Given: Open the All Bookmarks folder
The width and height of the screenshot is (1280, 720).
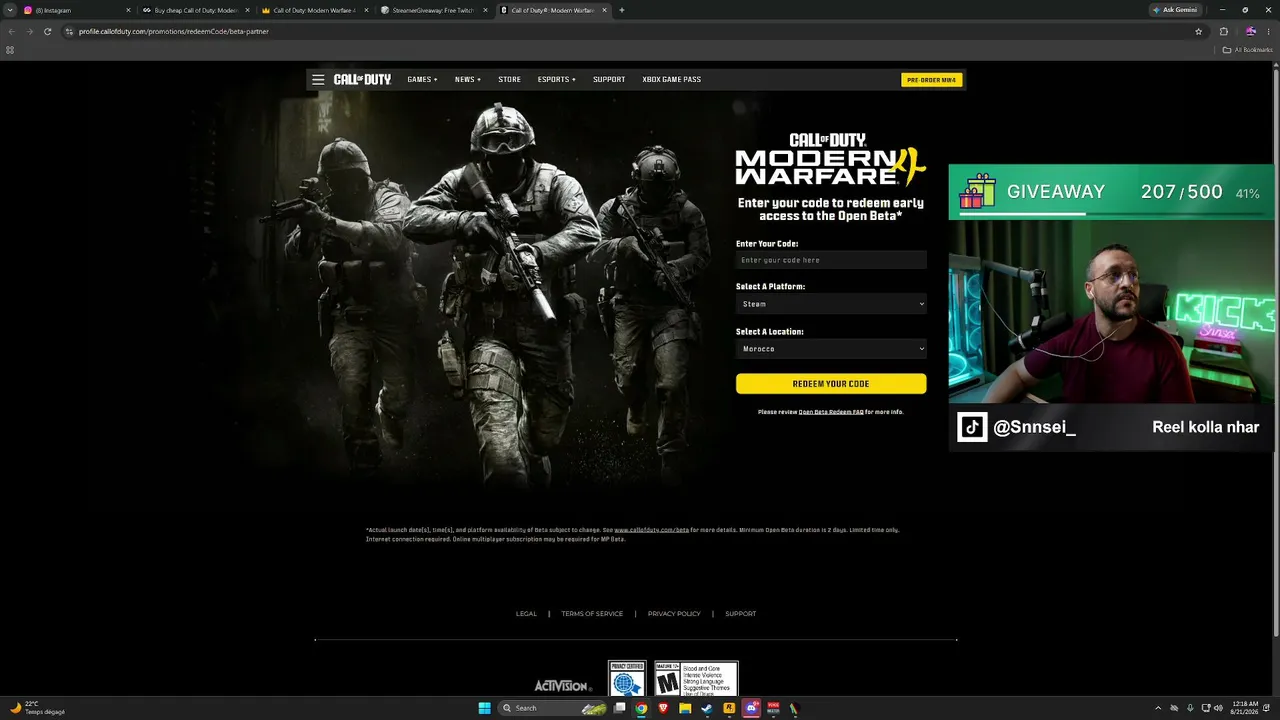Looking at the screenshot, I should coord(1248,50).
